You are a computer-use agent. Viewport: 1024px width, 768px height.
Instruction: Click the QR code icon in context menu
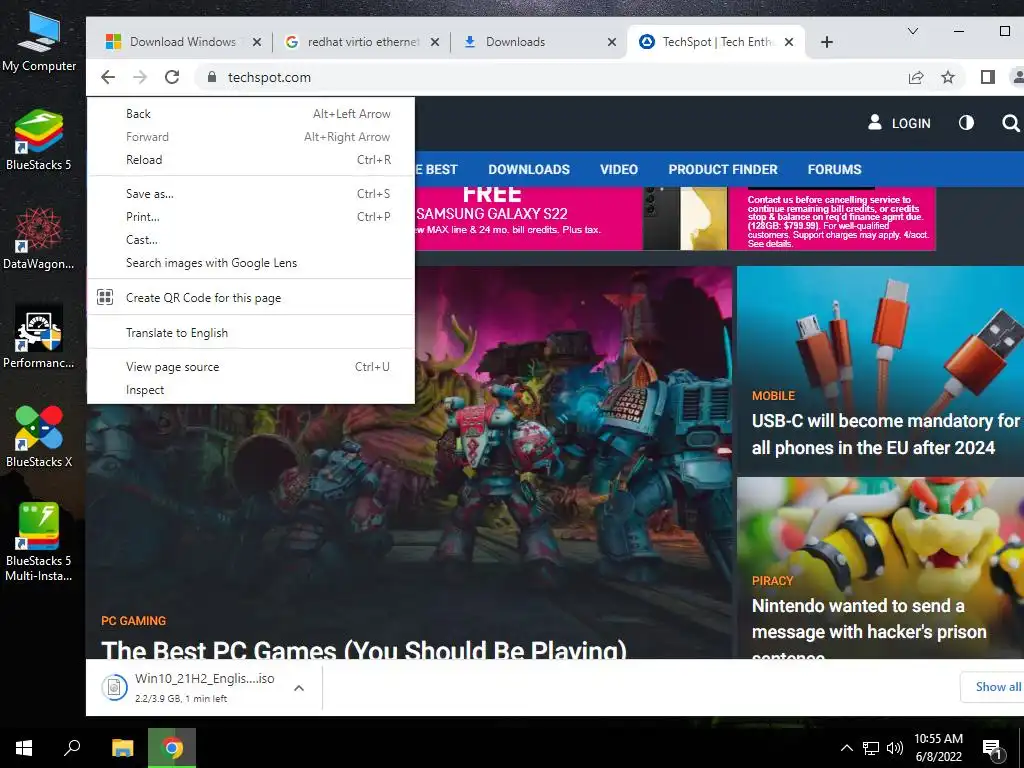[105, 297]
